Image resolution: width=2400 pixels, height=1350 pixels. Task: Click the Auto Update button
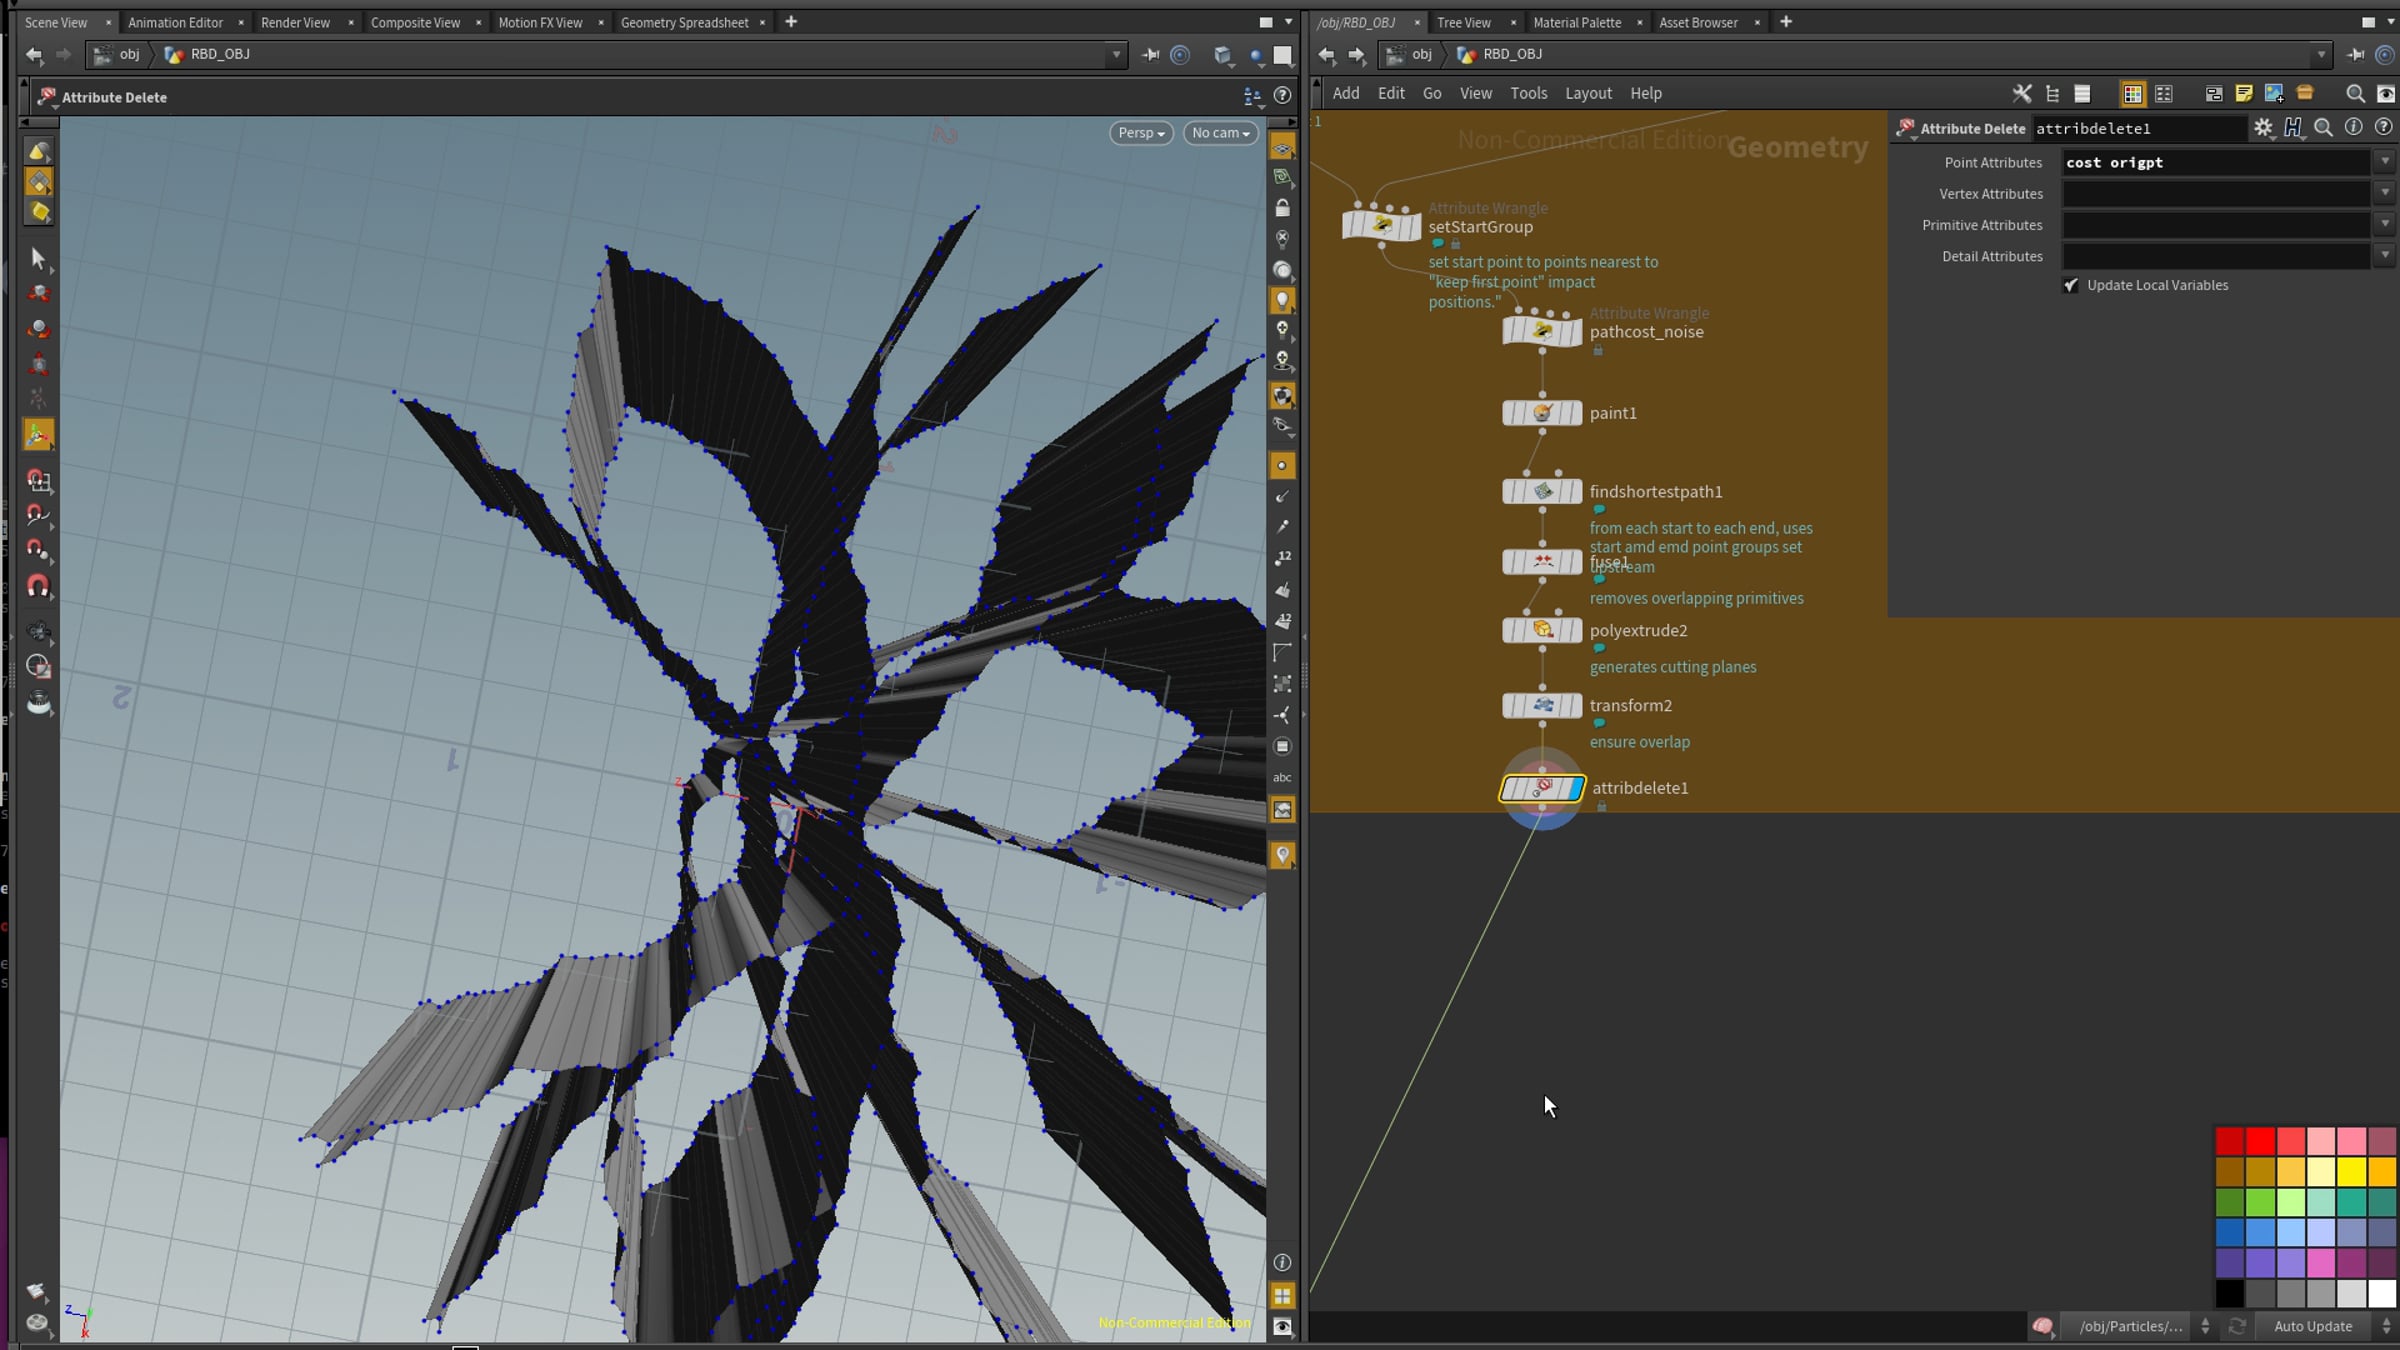click(x=2312, y=1326)
